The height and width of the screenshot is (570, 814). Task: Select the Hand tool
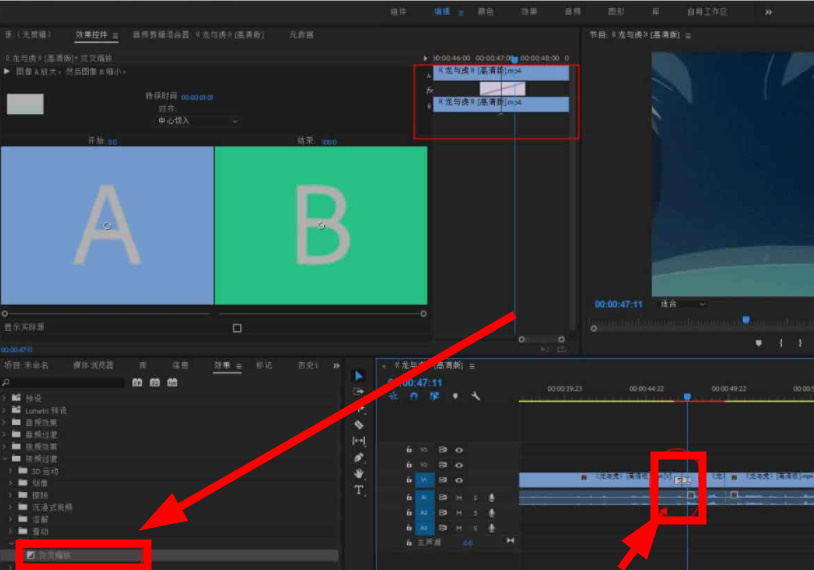[x=359, y=473]
